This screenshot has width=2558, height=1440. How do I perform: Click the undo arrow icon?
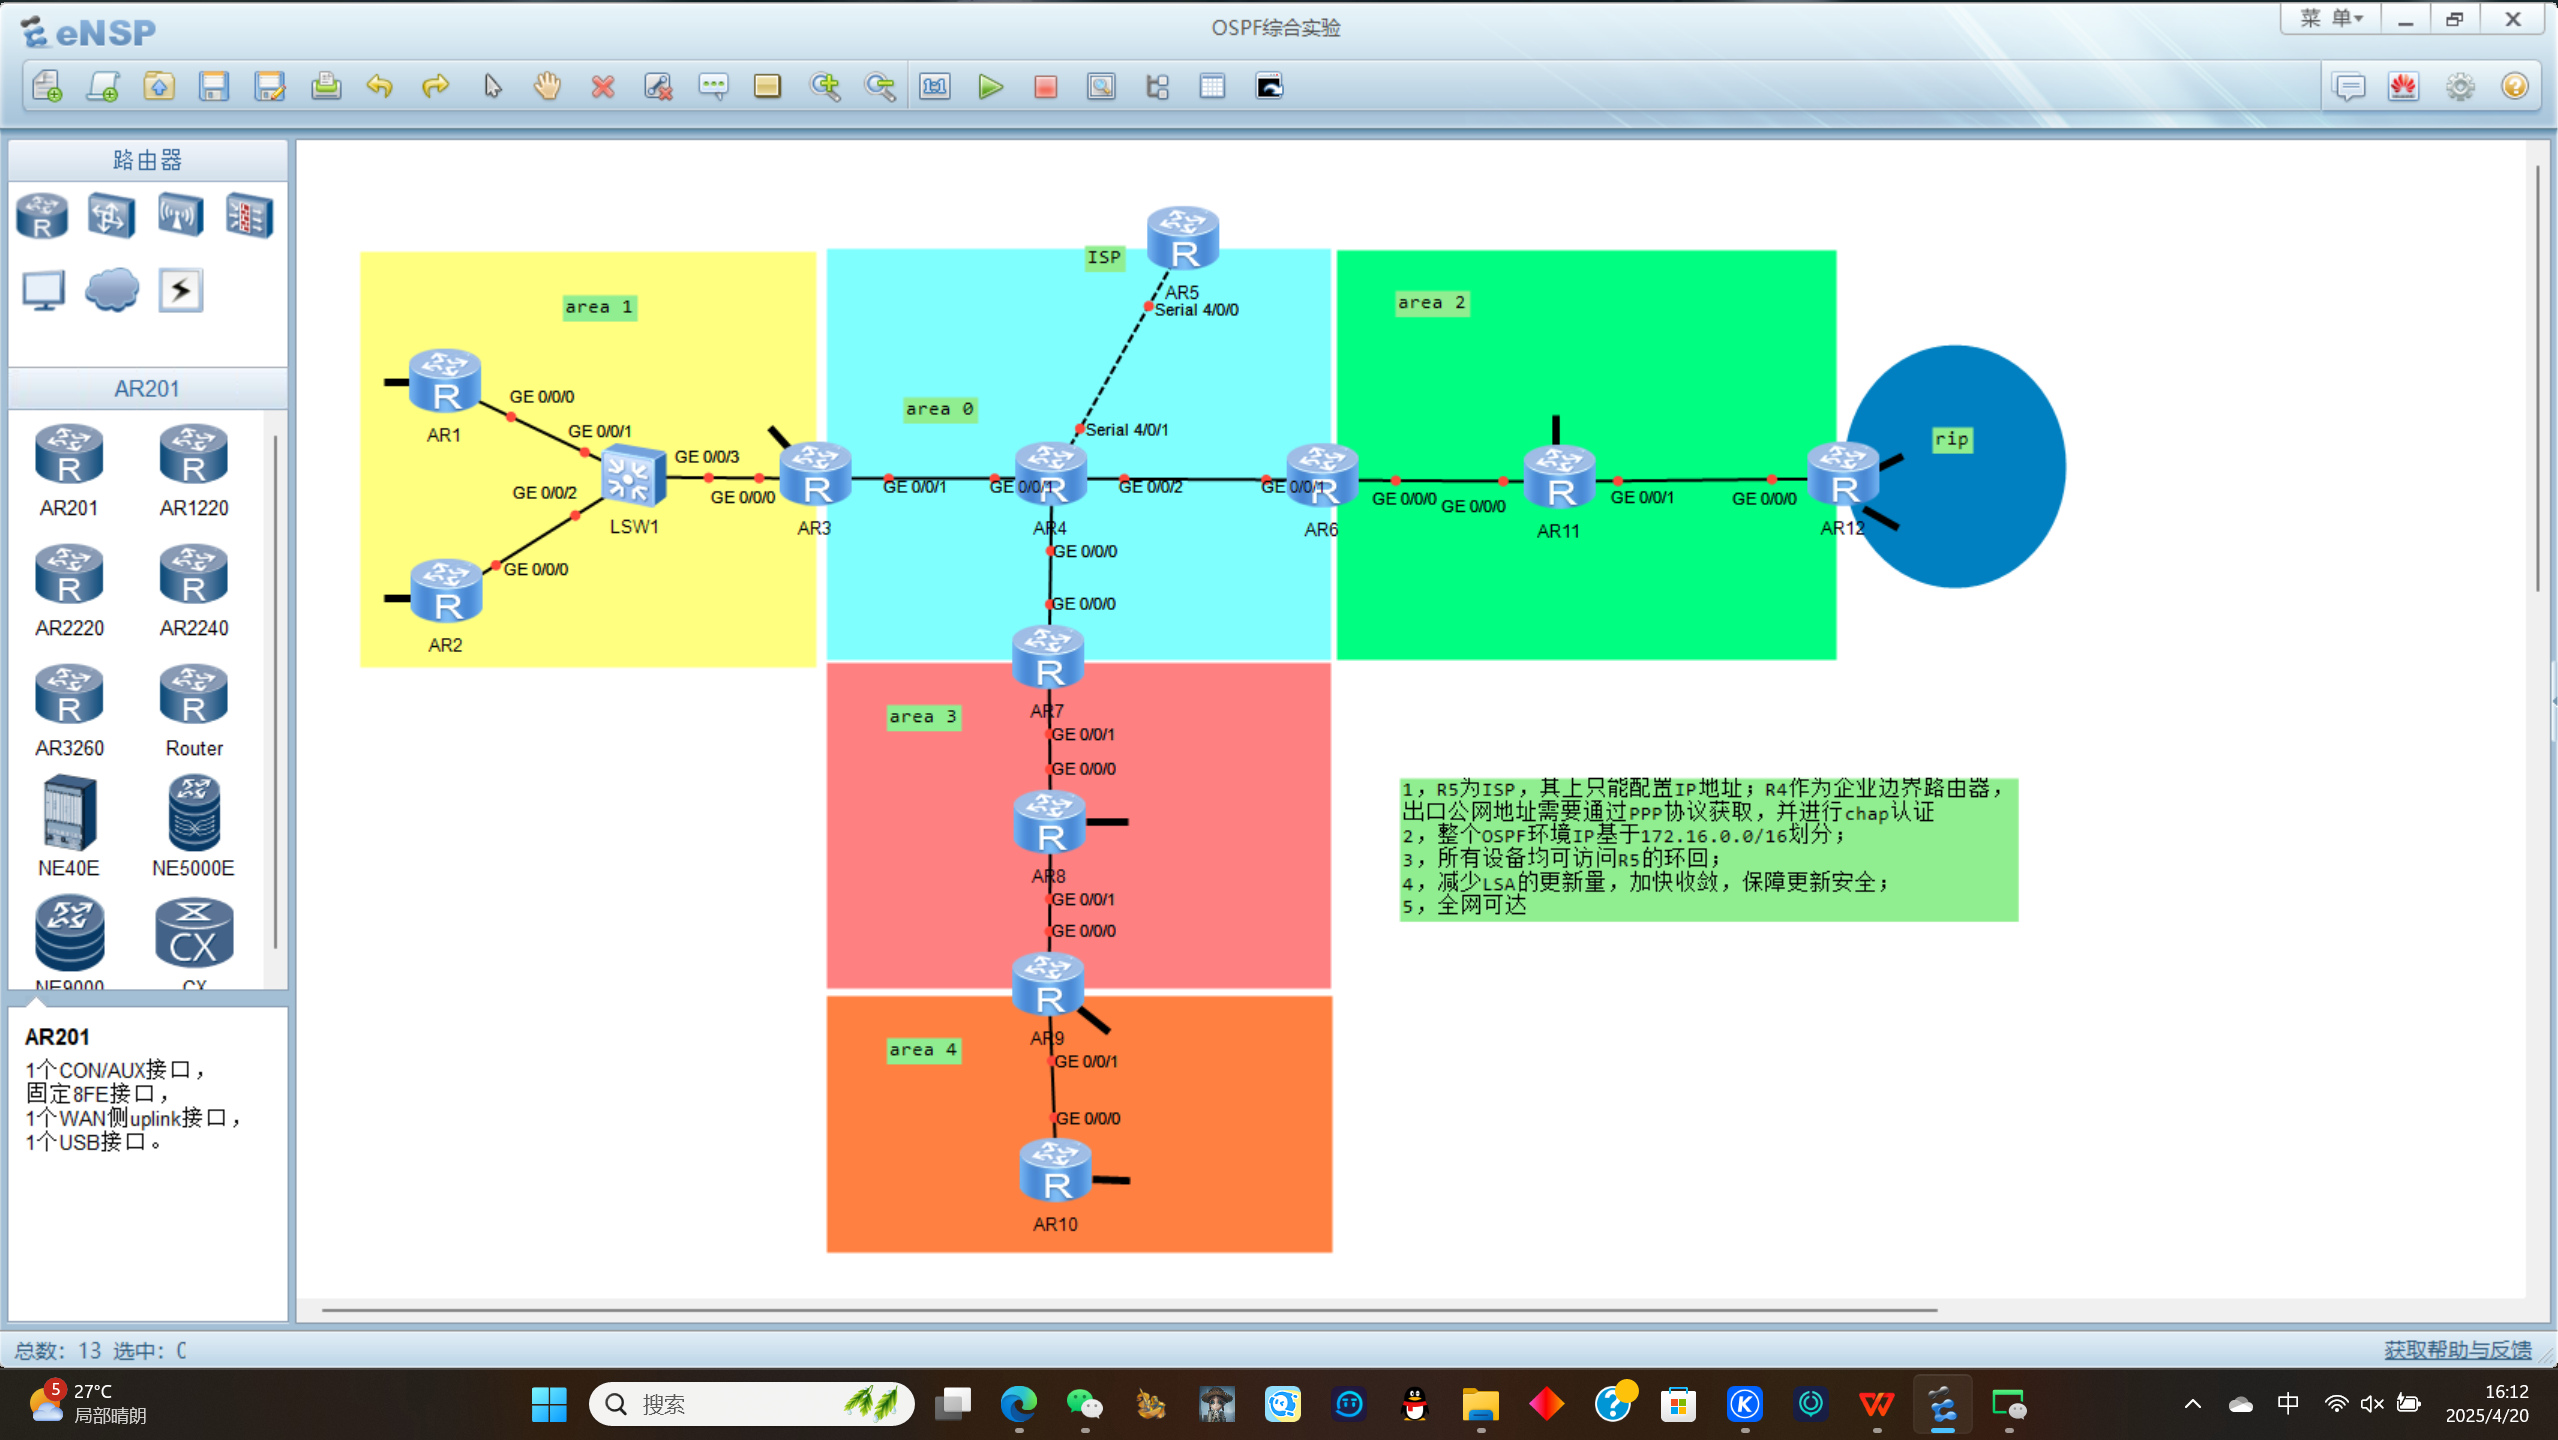tap(380, 87)
